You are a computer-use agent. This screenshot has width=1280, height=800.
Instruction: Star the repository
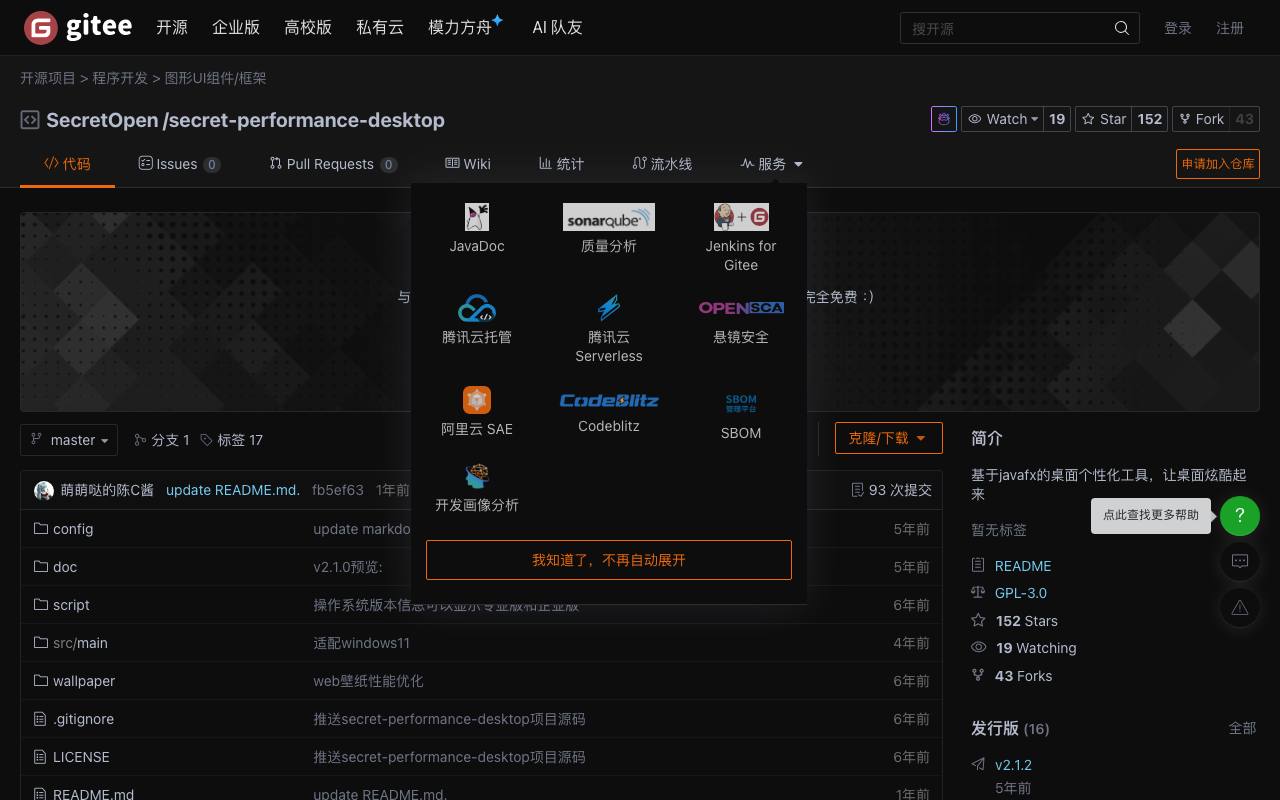[1104, 119]
